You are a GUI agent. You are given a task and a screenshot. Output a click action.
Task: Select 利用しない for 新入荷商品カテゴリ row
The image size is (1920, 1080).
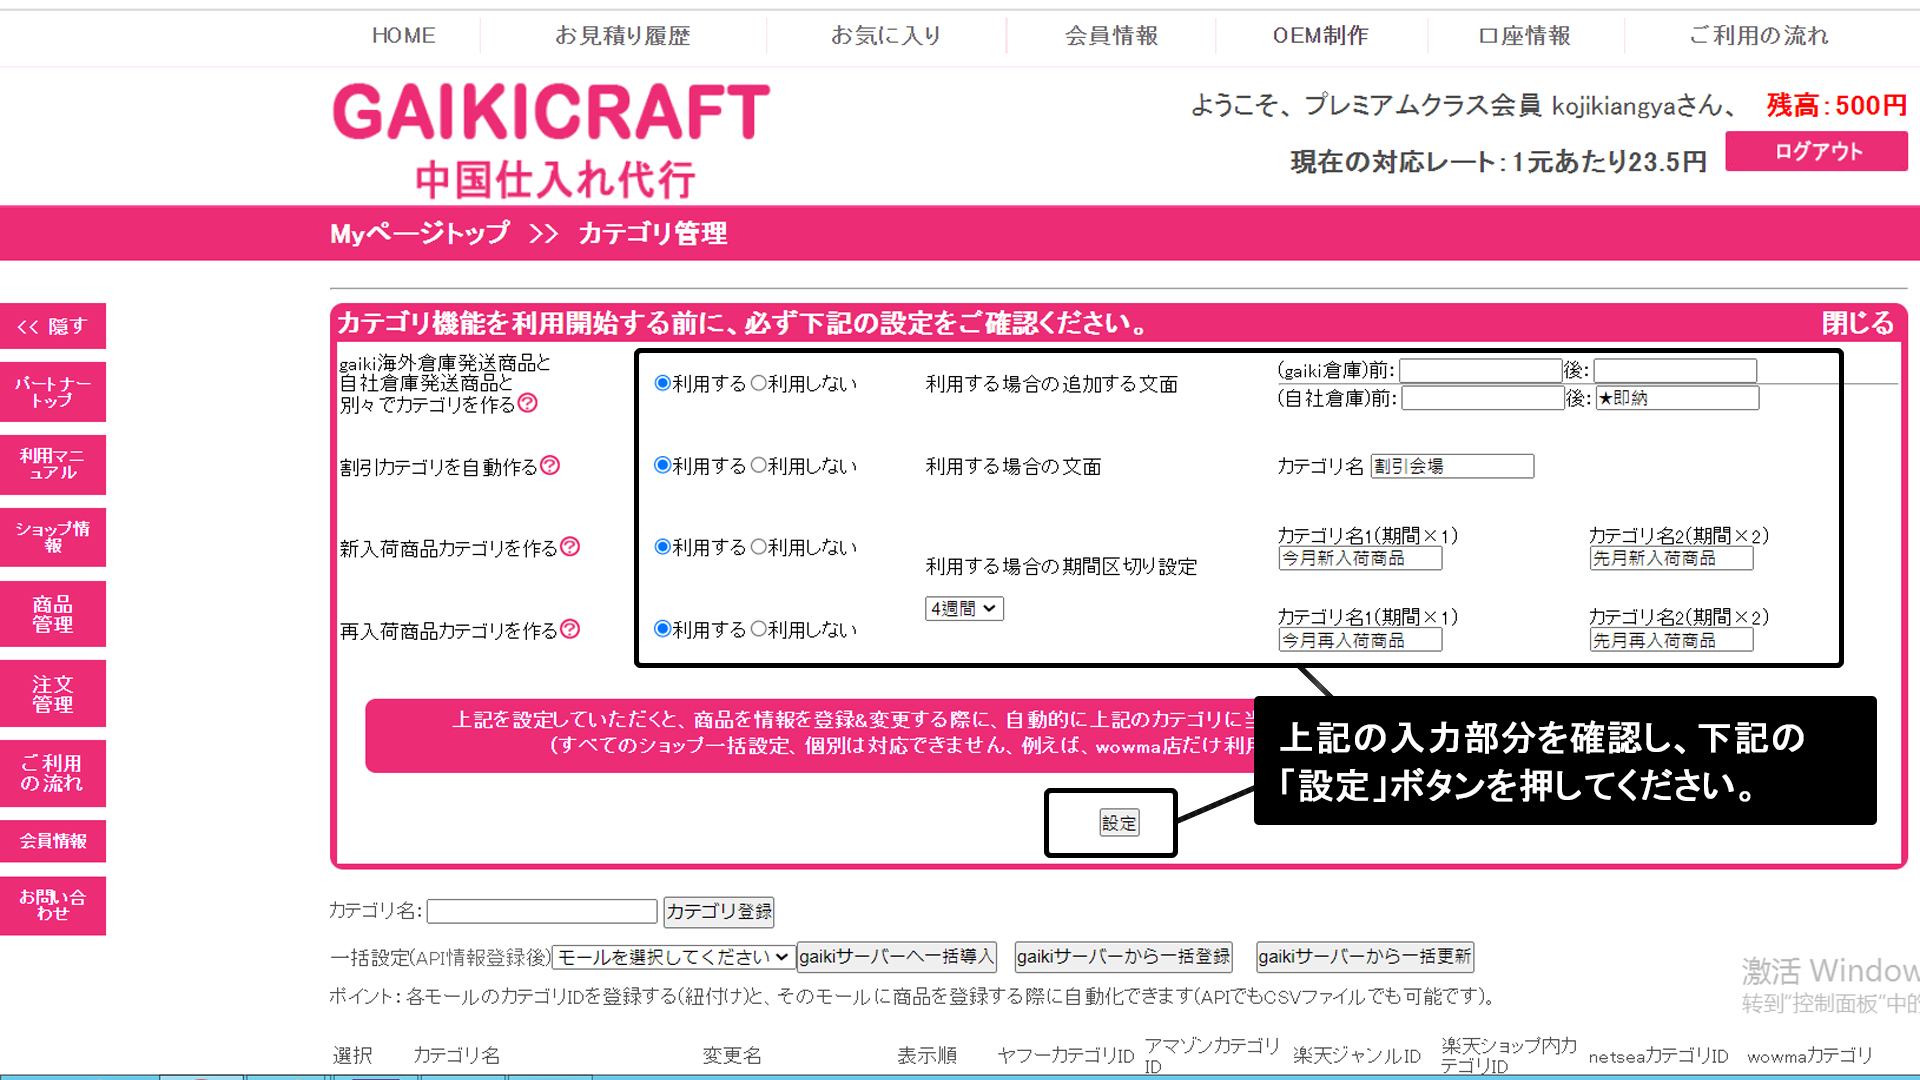(759, 547)
